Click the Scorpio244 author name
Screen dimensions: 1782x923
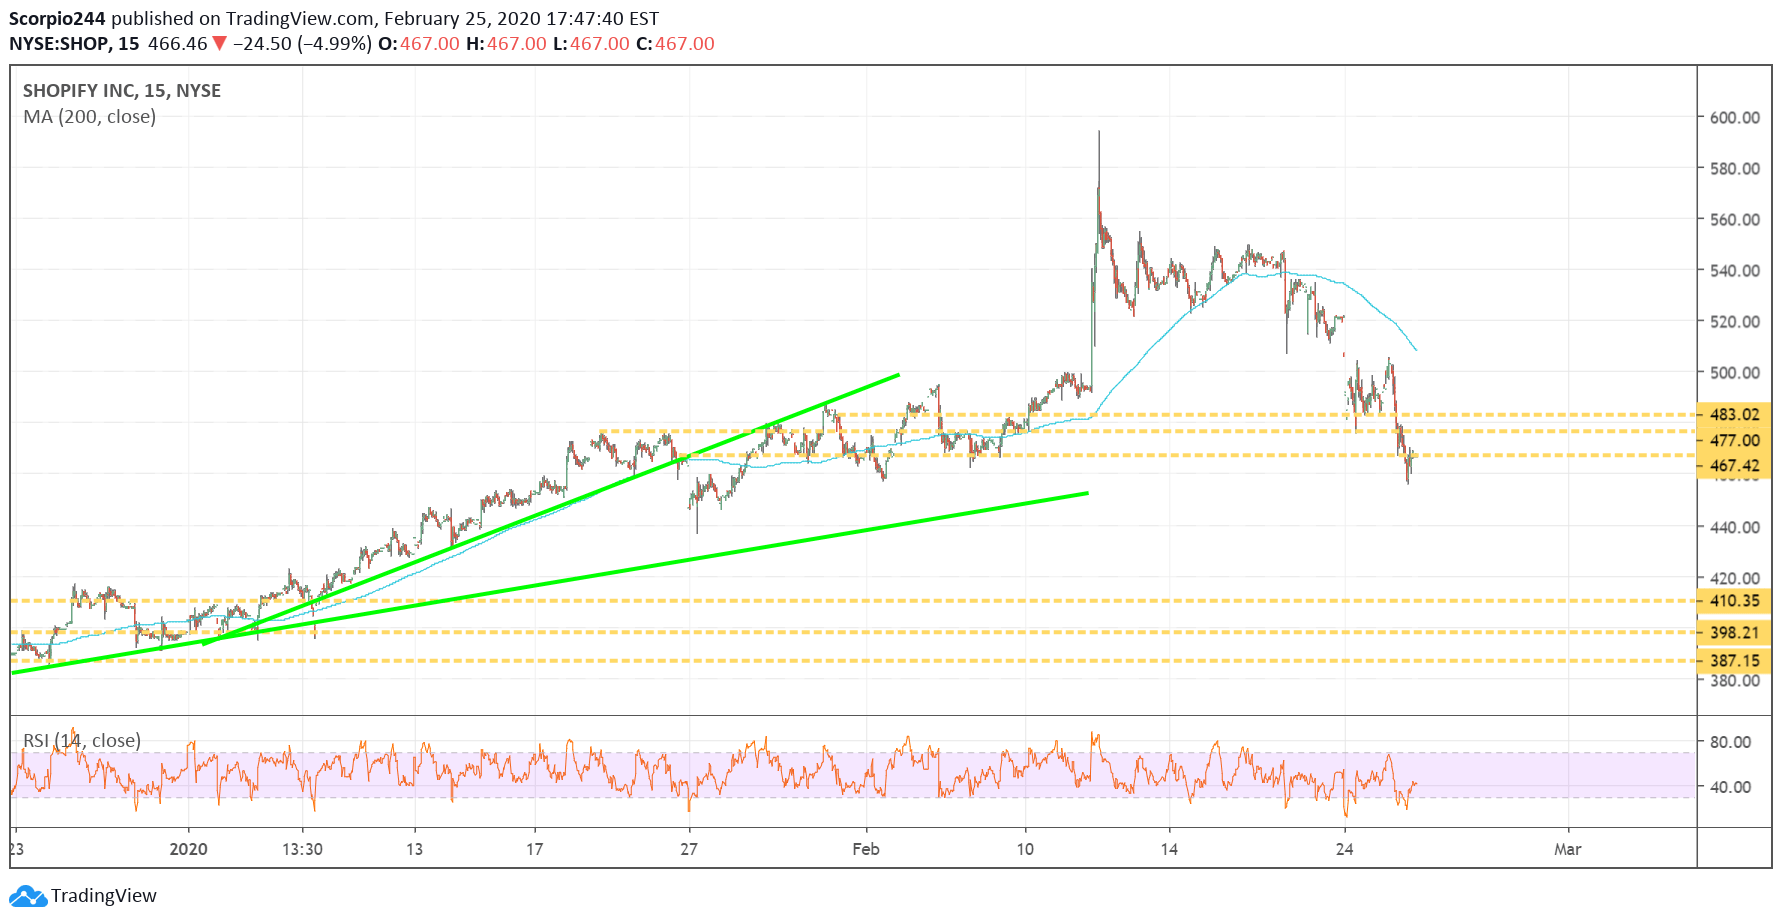[x=57, y=19]
